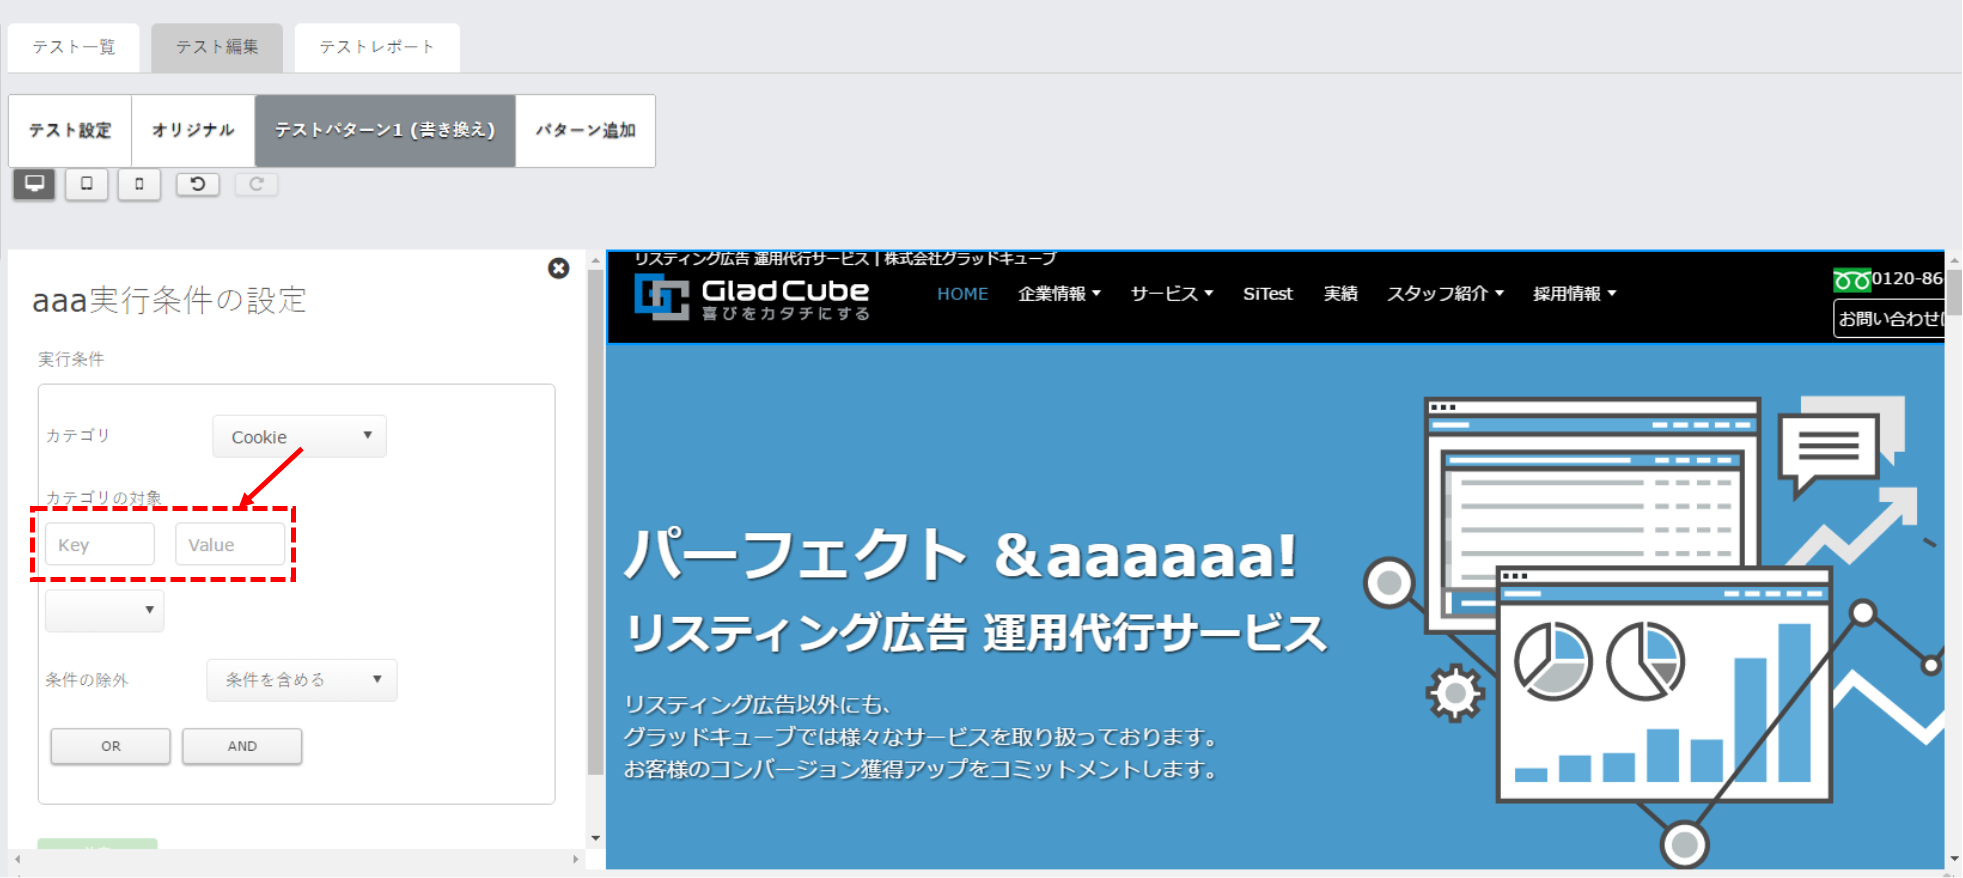Image resolution: width=1963 pixels, height=878 pixels.
Task: Click the カテゴリ label
Action: 78,435
